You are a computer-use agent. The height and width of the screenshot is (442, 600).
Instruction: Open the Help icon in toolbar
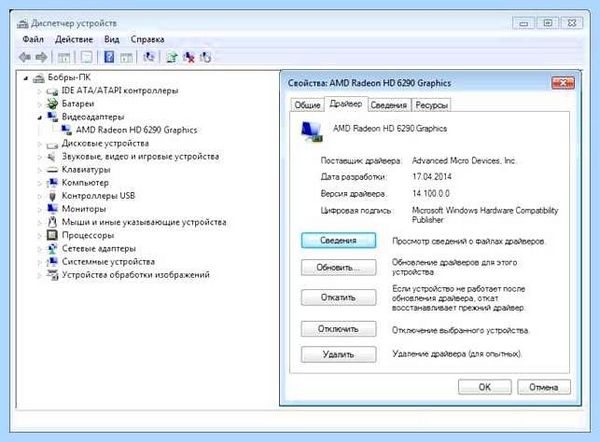point(109,57)
